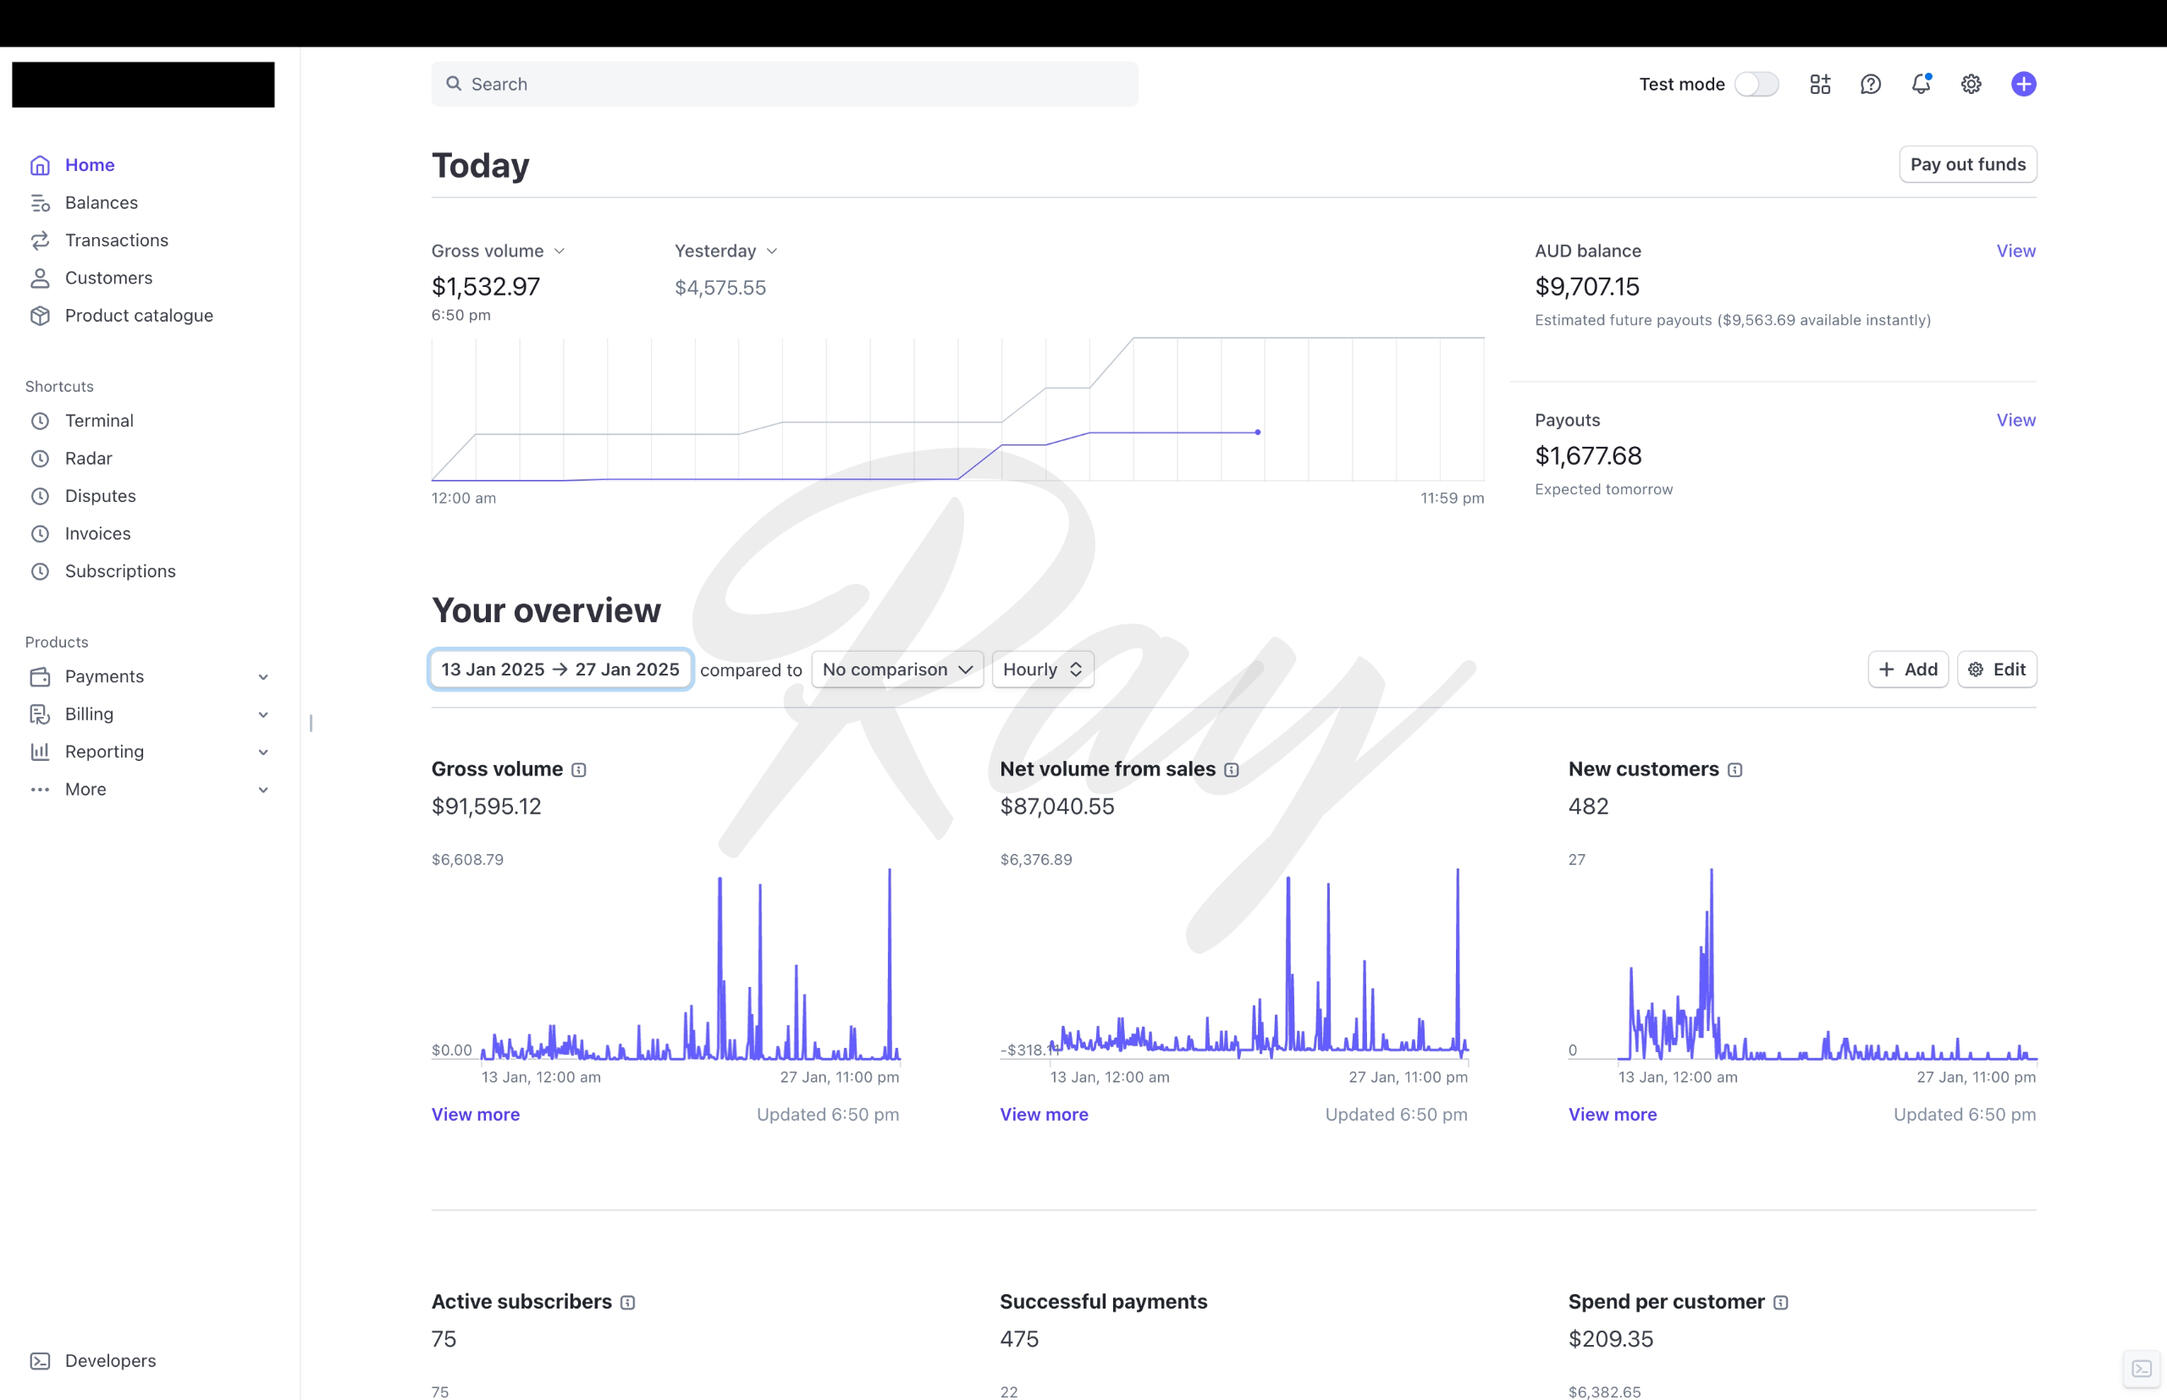Go to Customers in the sidebar

(108, 278)
